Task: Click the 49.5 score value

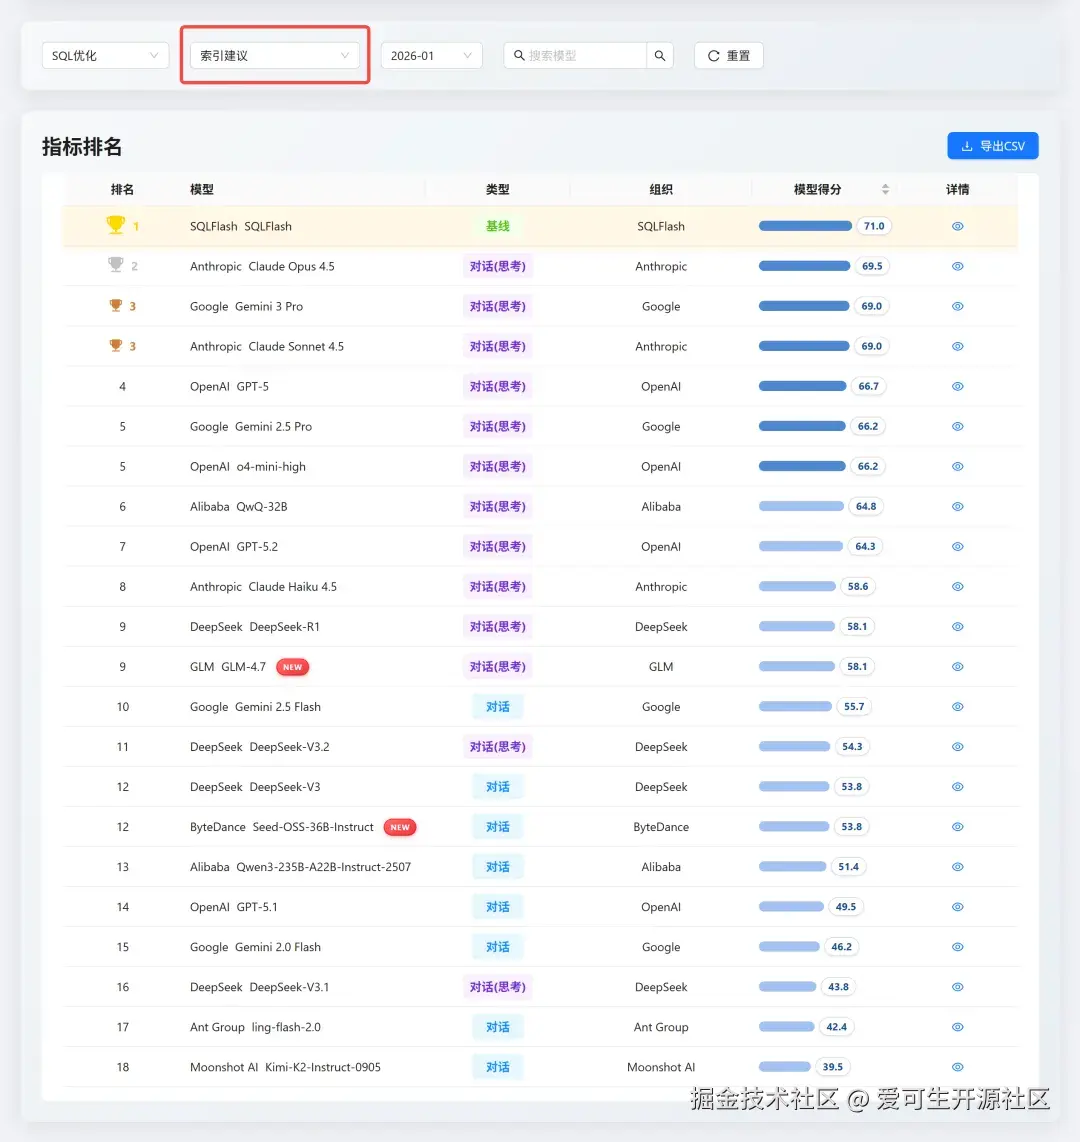Action: pyautogui.click(x=846, y=907)
